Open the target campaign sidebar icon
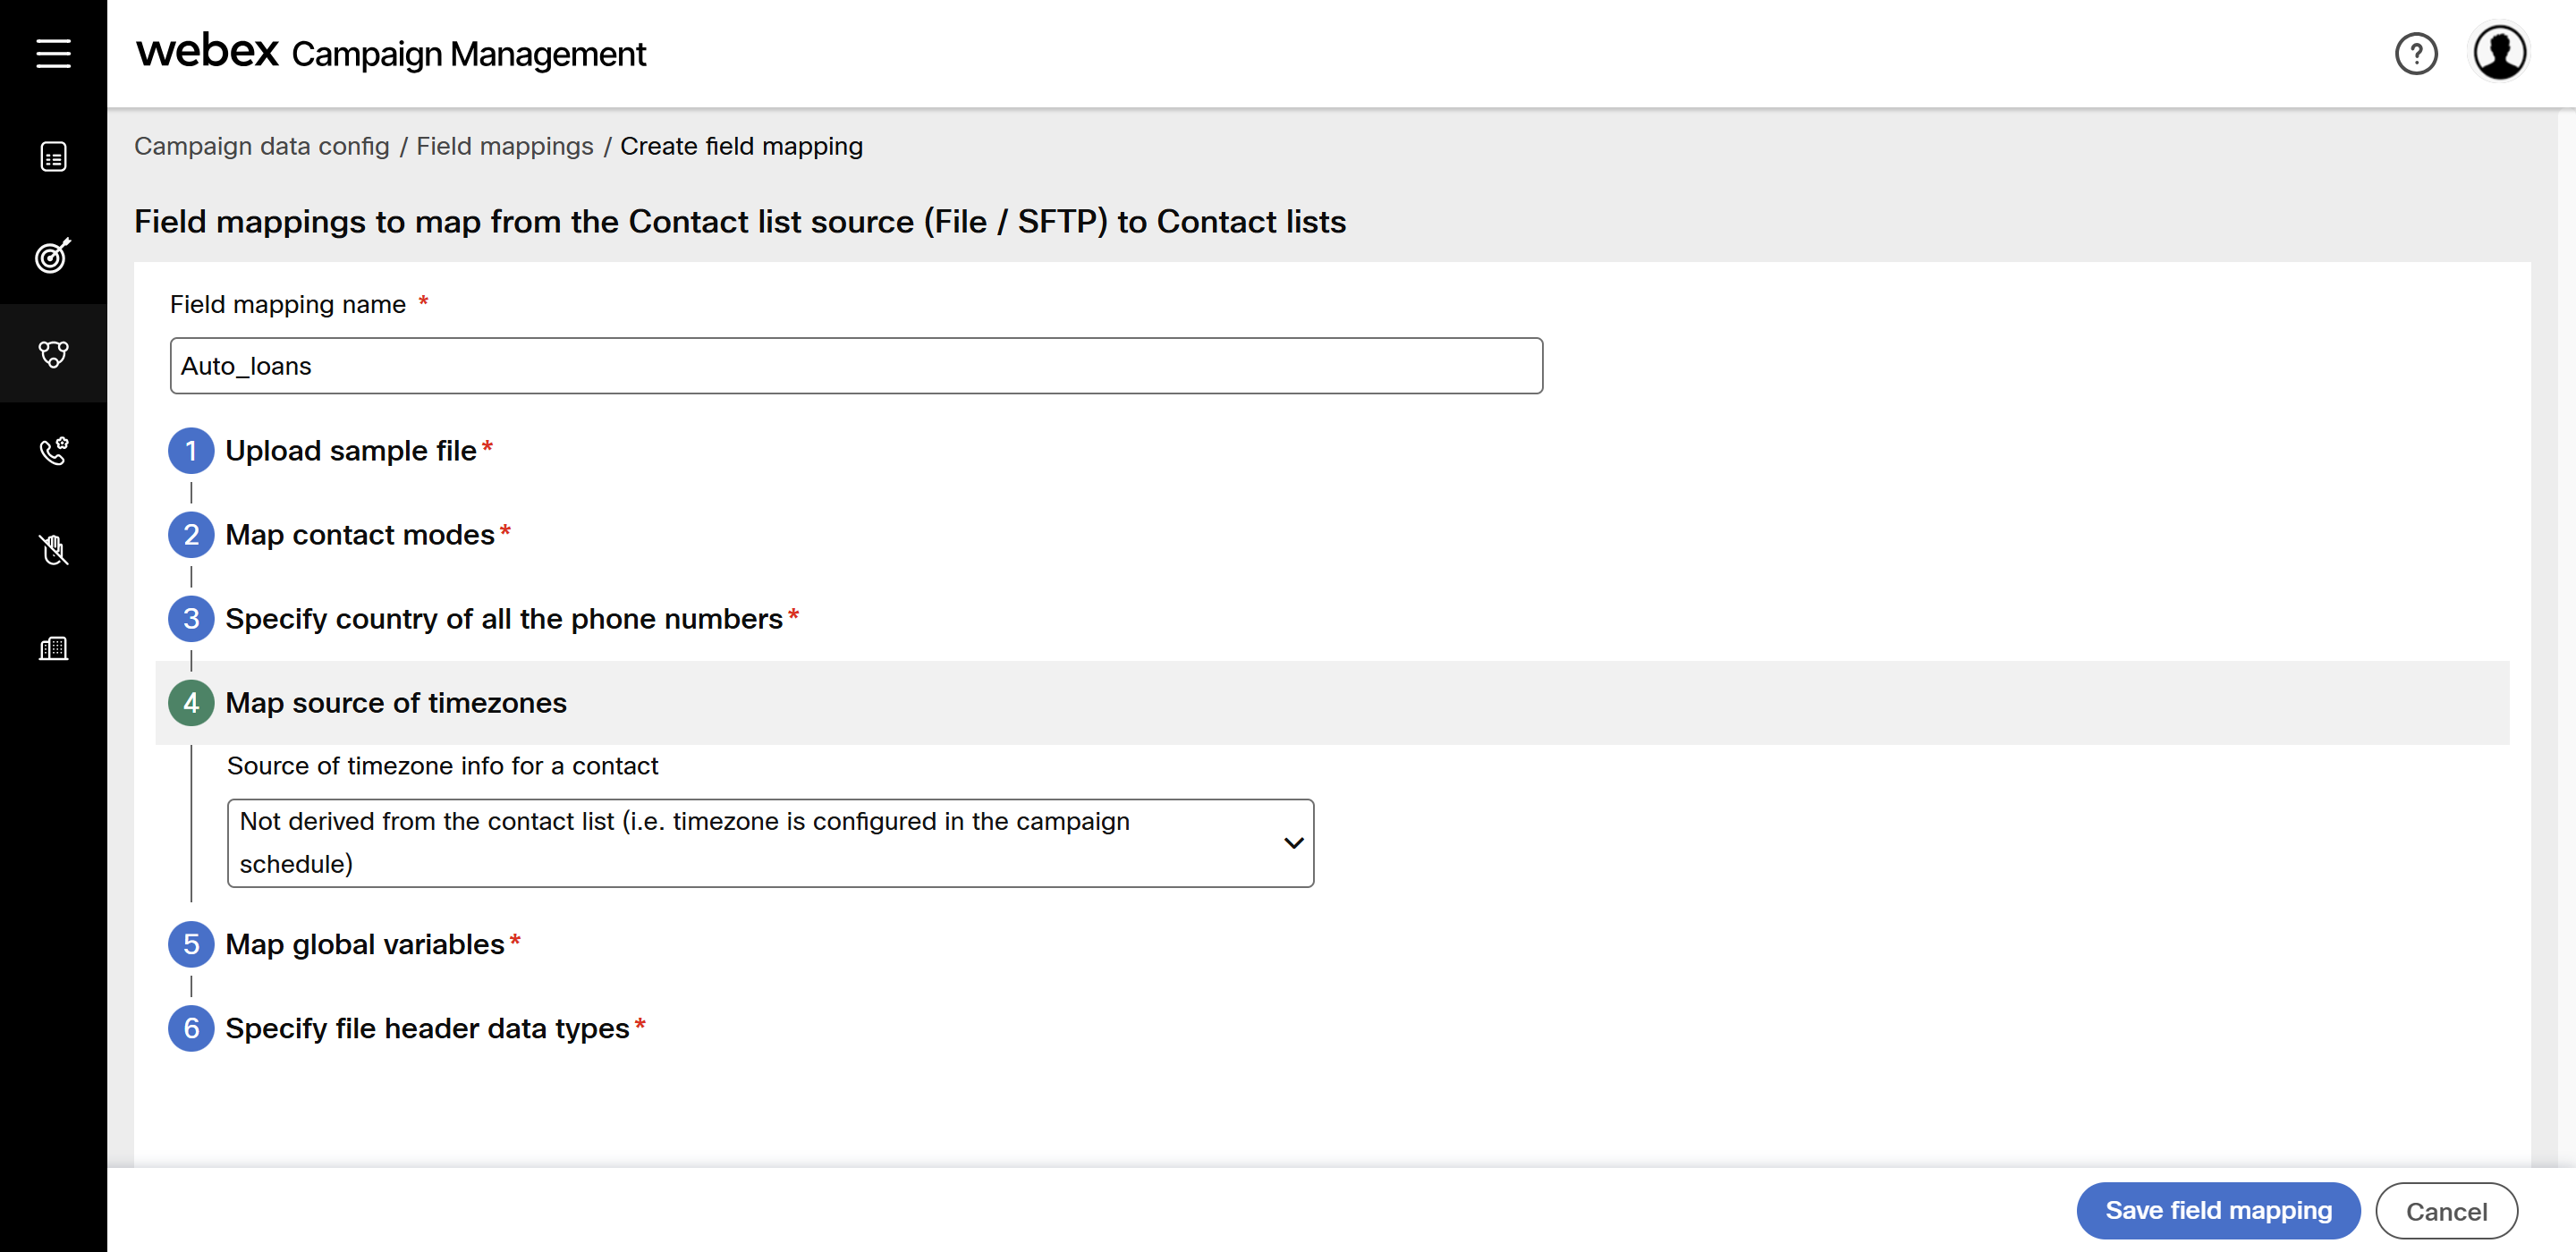The width and height of the screenshot is (2576, 1252). coord(53,255)
